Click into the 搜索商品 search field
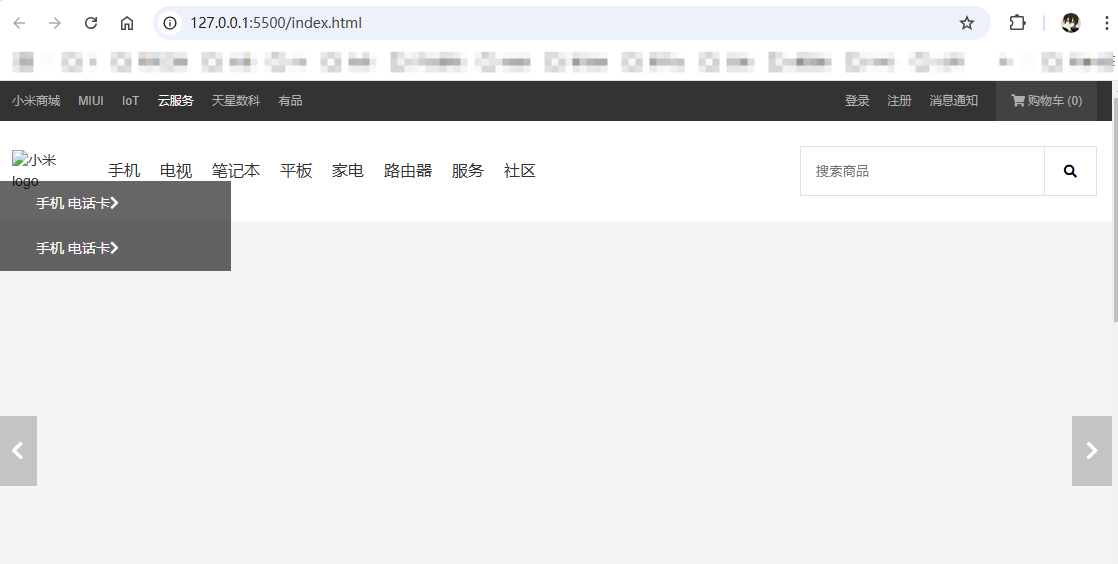This screenshot has height=564, width=1118. [923, 171]
